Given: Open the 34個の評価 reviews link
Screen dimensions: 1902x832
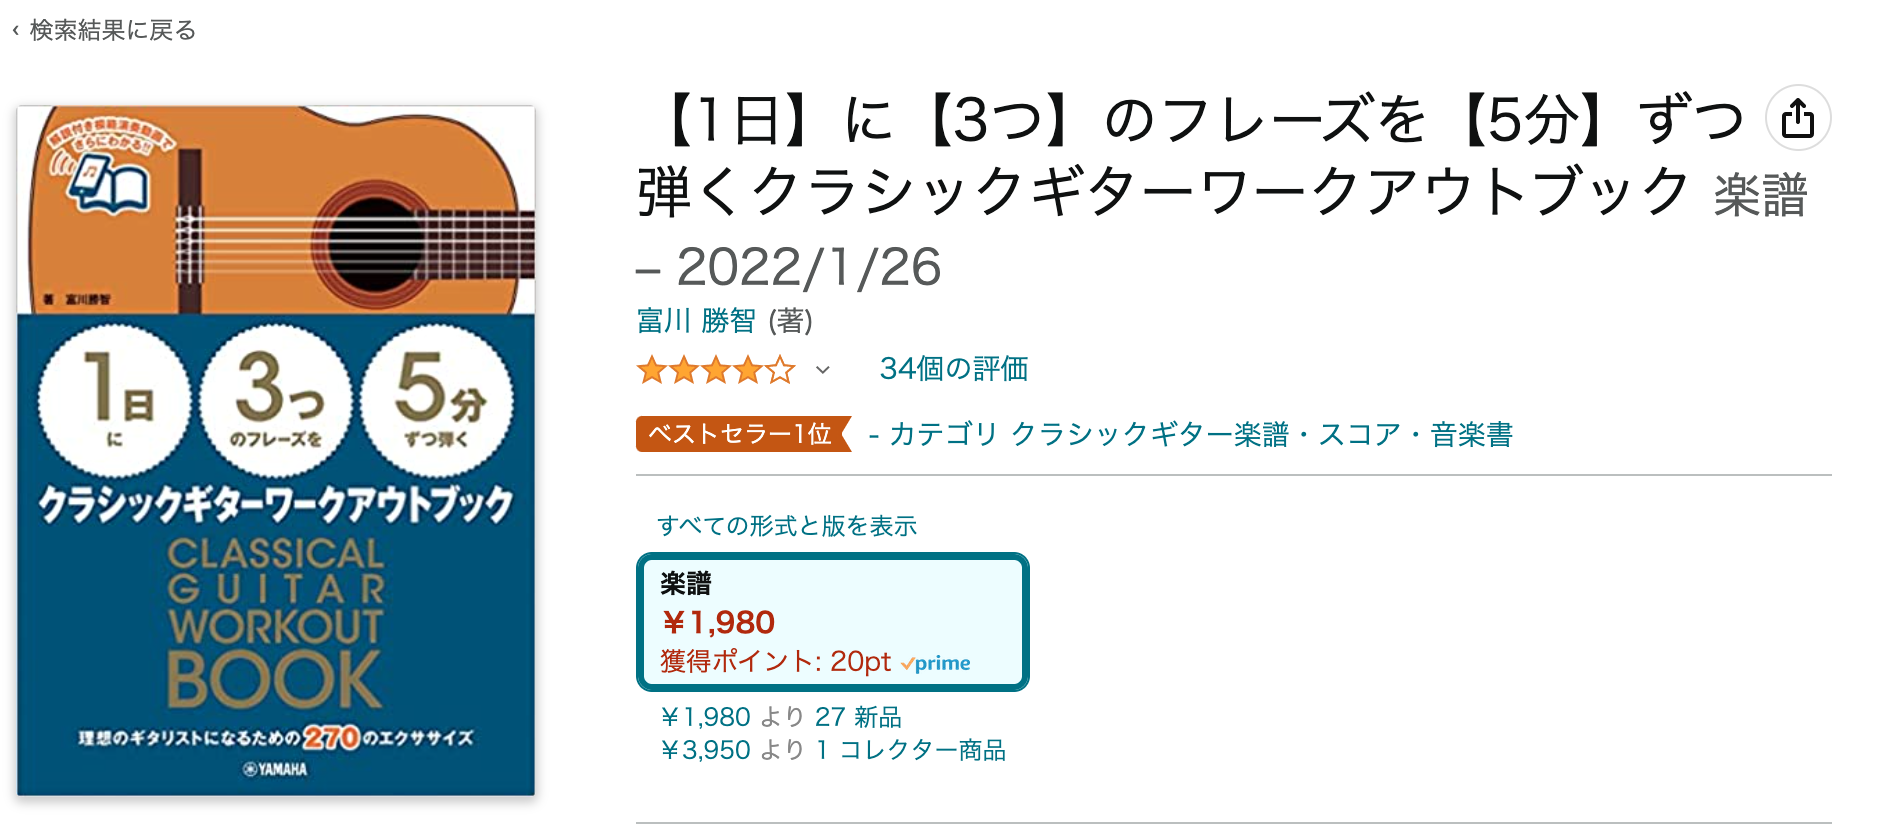Looking at the screenshot, I should [x=953, y=369].
